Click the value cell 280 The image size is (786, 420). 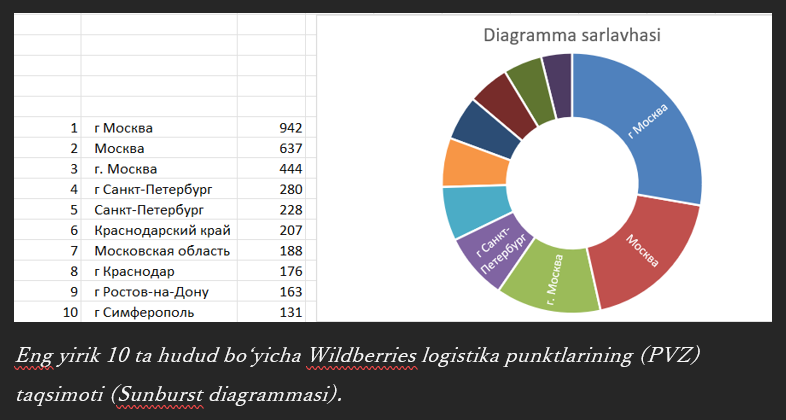271,189
